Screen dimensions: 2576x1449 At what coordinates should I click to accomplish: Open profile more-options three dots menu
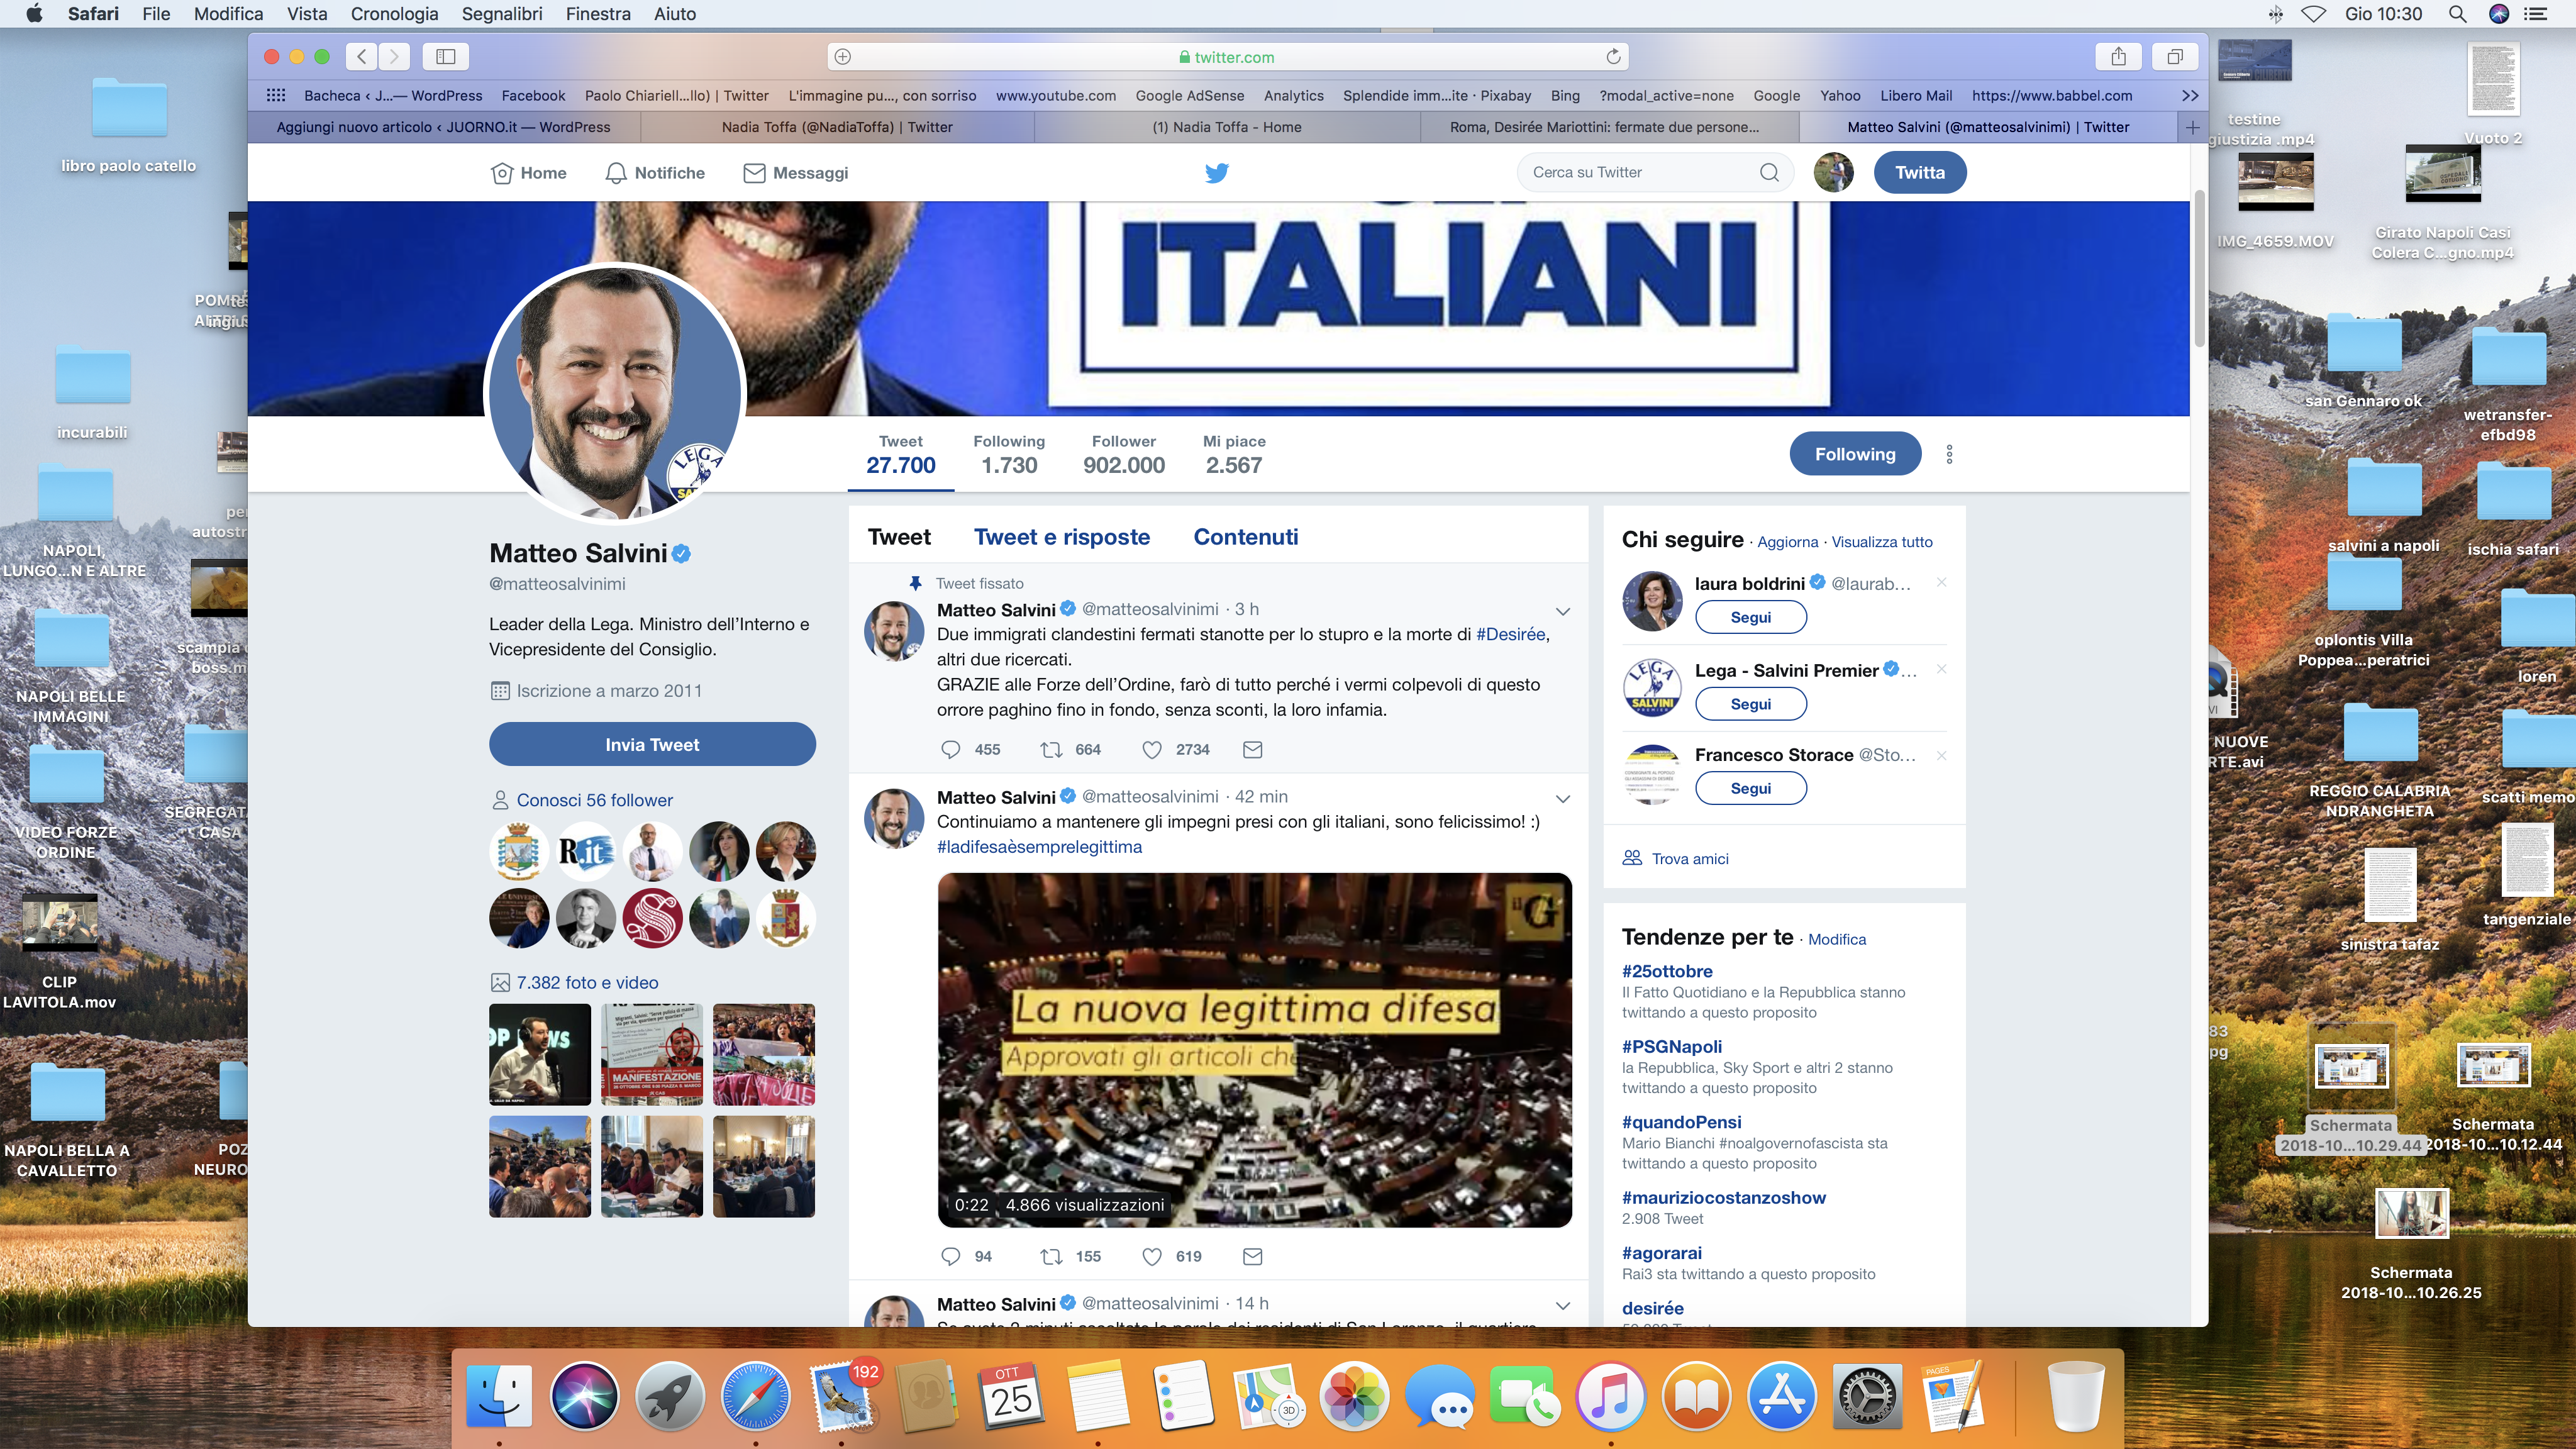click(x=1949, y=454)
